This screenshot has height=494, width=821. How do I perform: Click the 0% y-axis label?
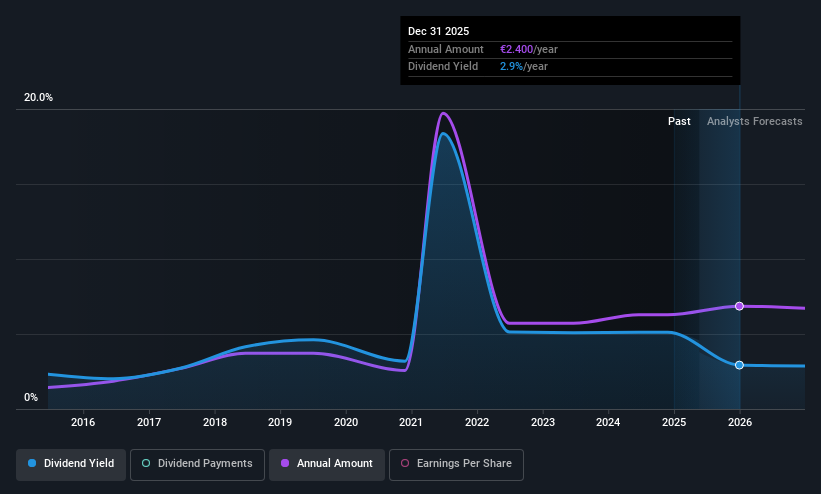click(x=31, y=398)
